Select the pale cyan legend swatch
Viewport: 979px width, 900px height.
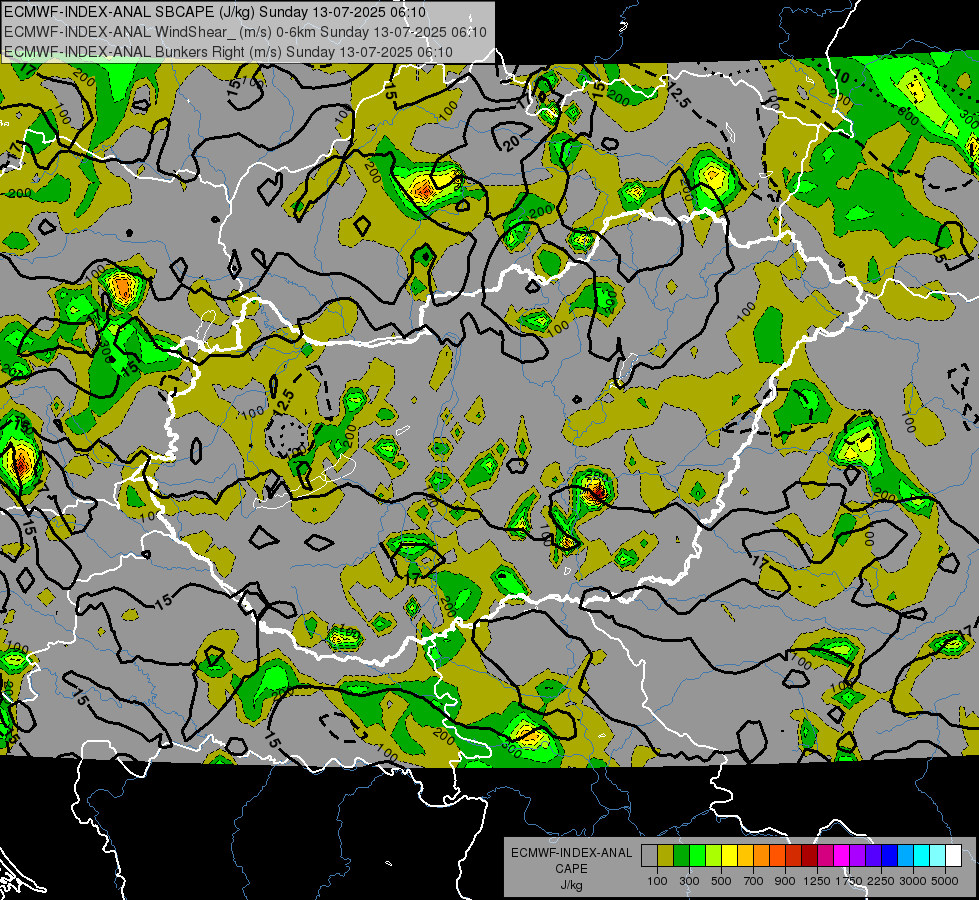[938, 856]
